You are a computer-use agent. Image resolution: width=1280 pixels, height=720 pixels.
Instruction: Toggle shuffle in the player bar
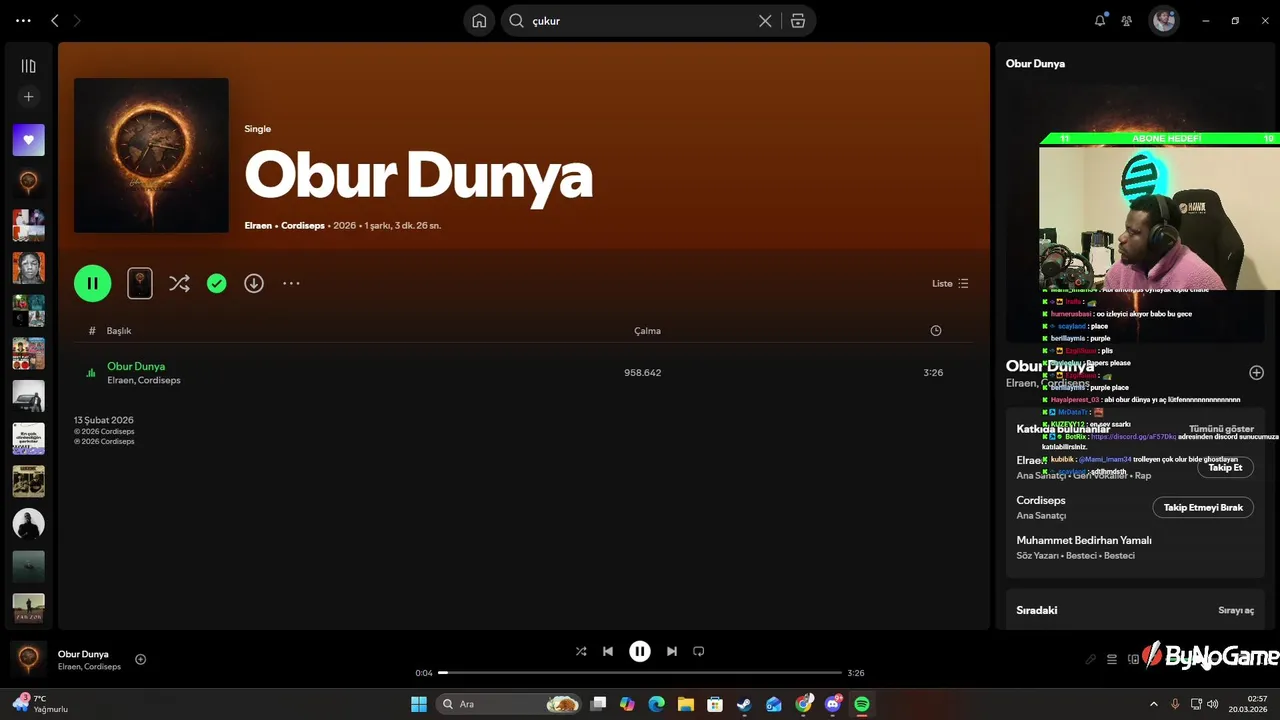tap(581, 651)
